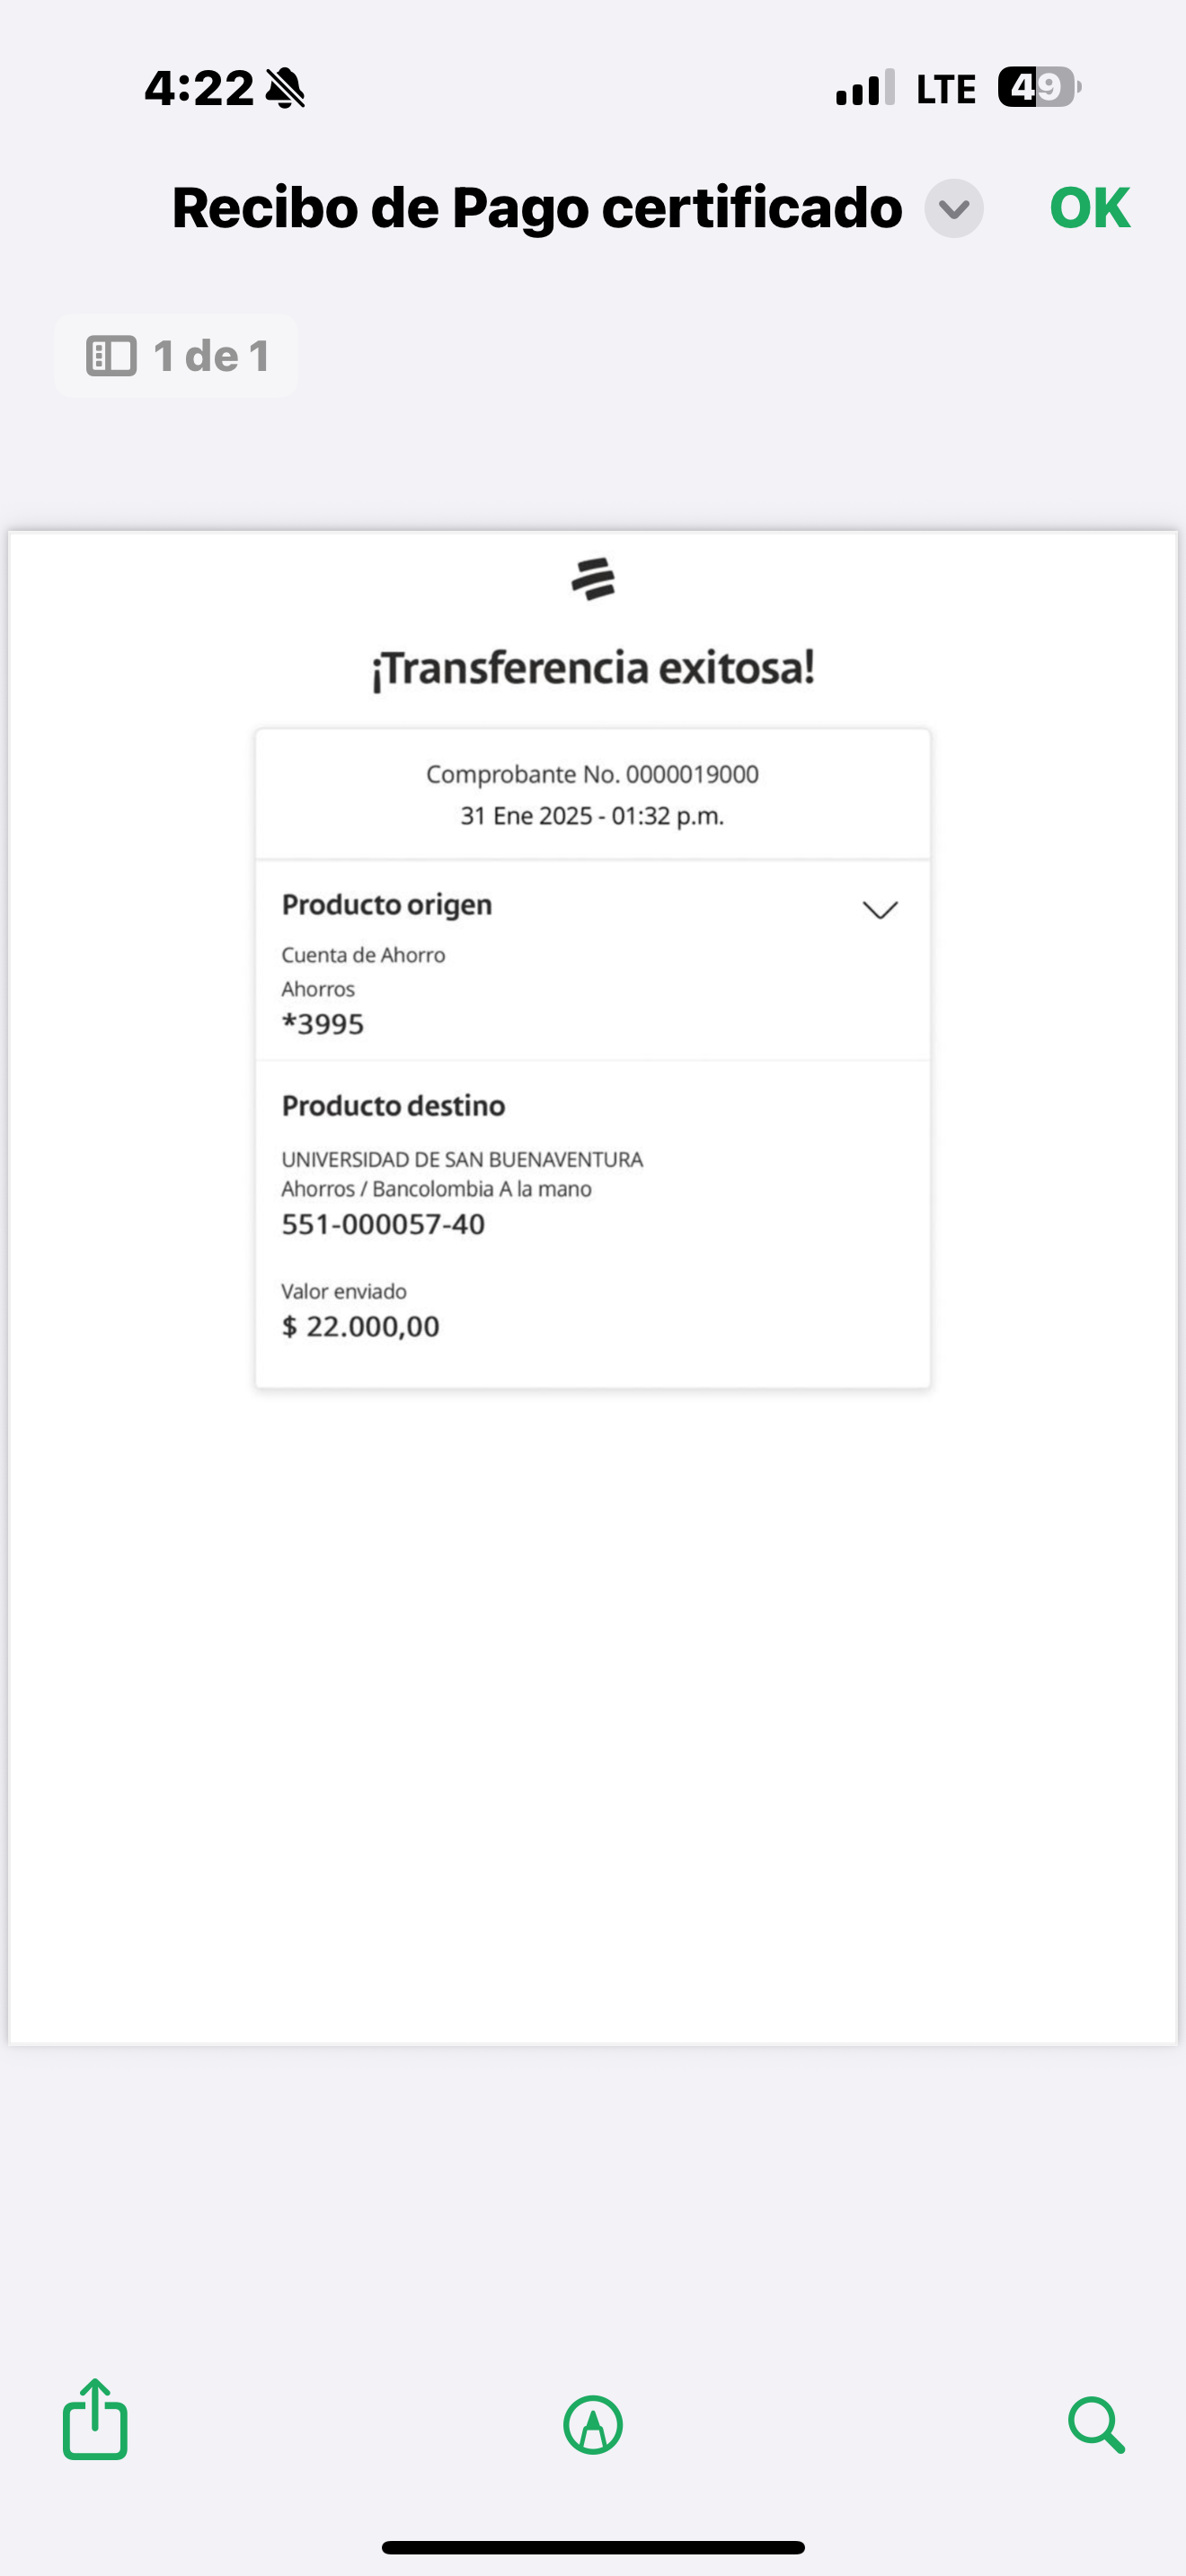Tap the Valor enviado amount $ 22.000,00
Viewport: 1186px width, 2576px height.
point(361,1326)
